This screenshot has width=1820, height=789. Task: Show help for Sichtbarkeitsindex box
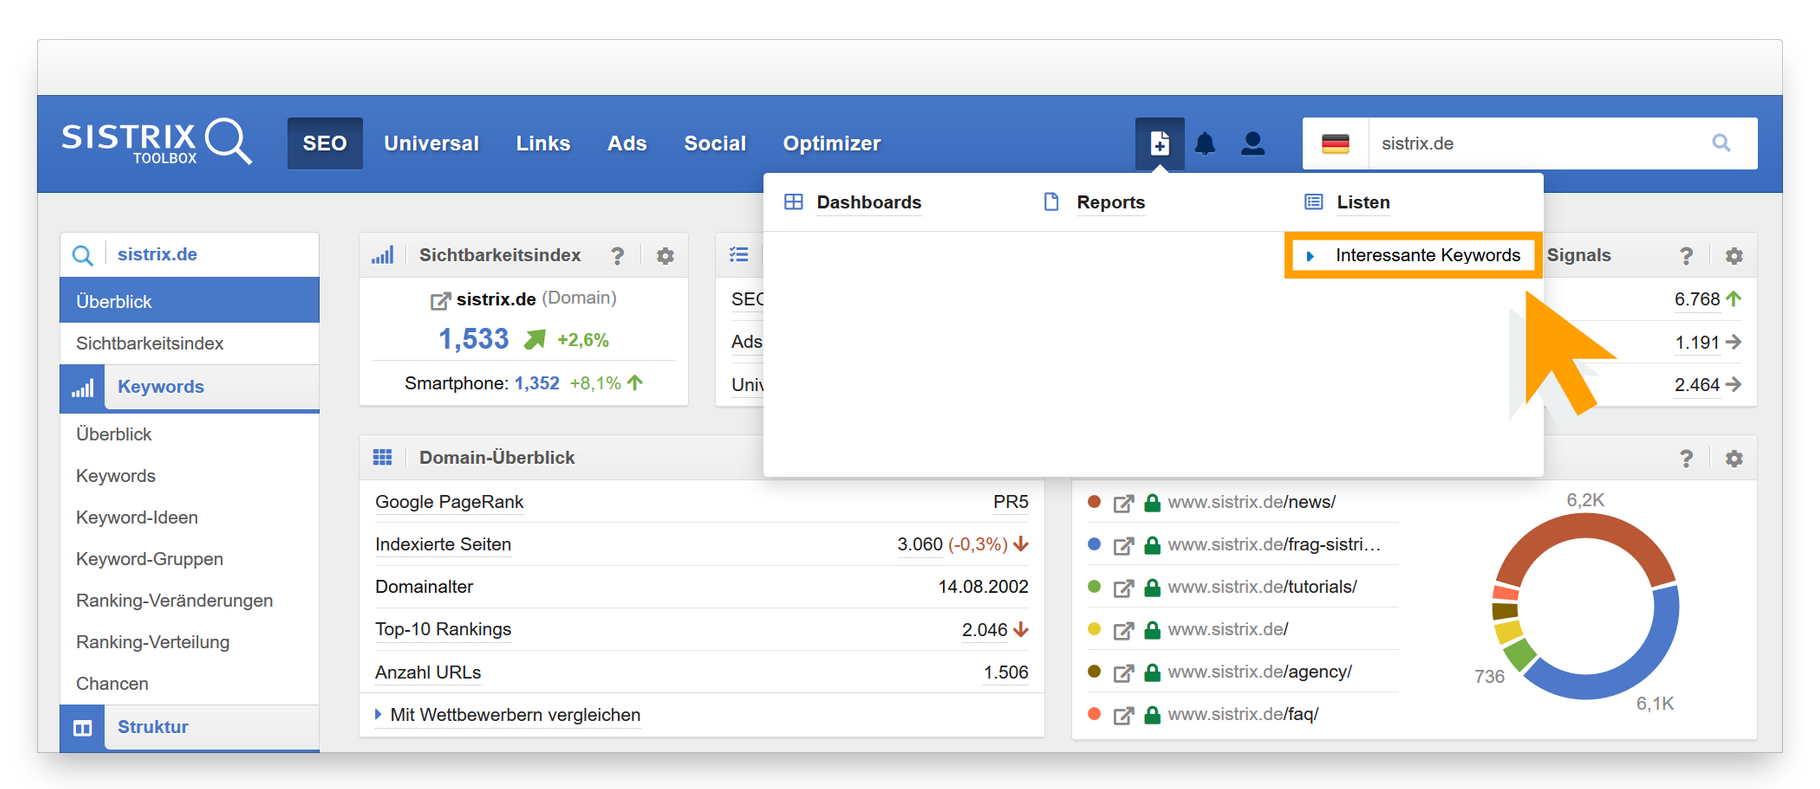617,256
